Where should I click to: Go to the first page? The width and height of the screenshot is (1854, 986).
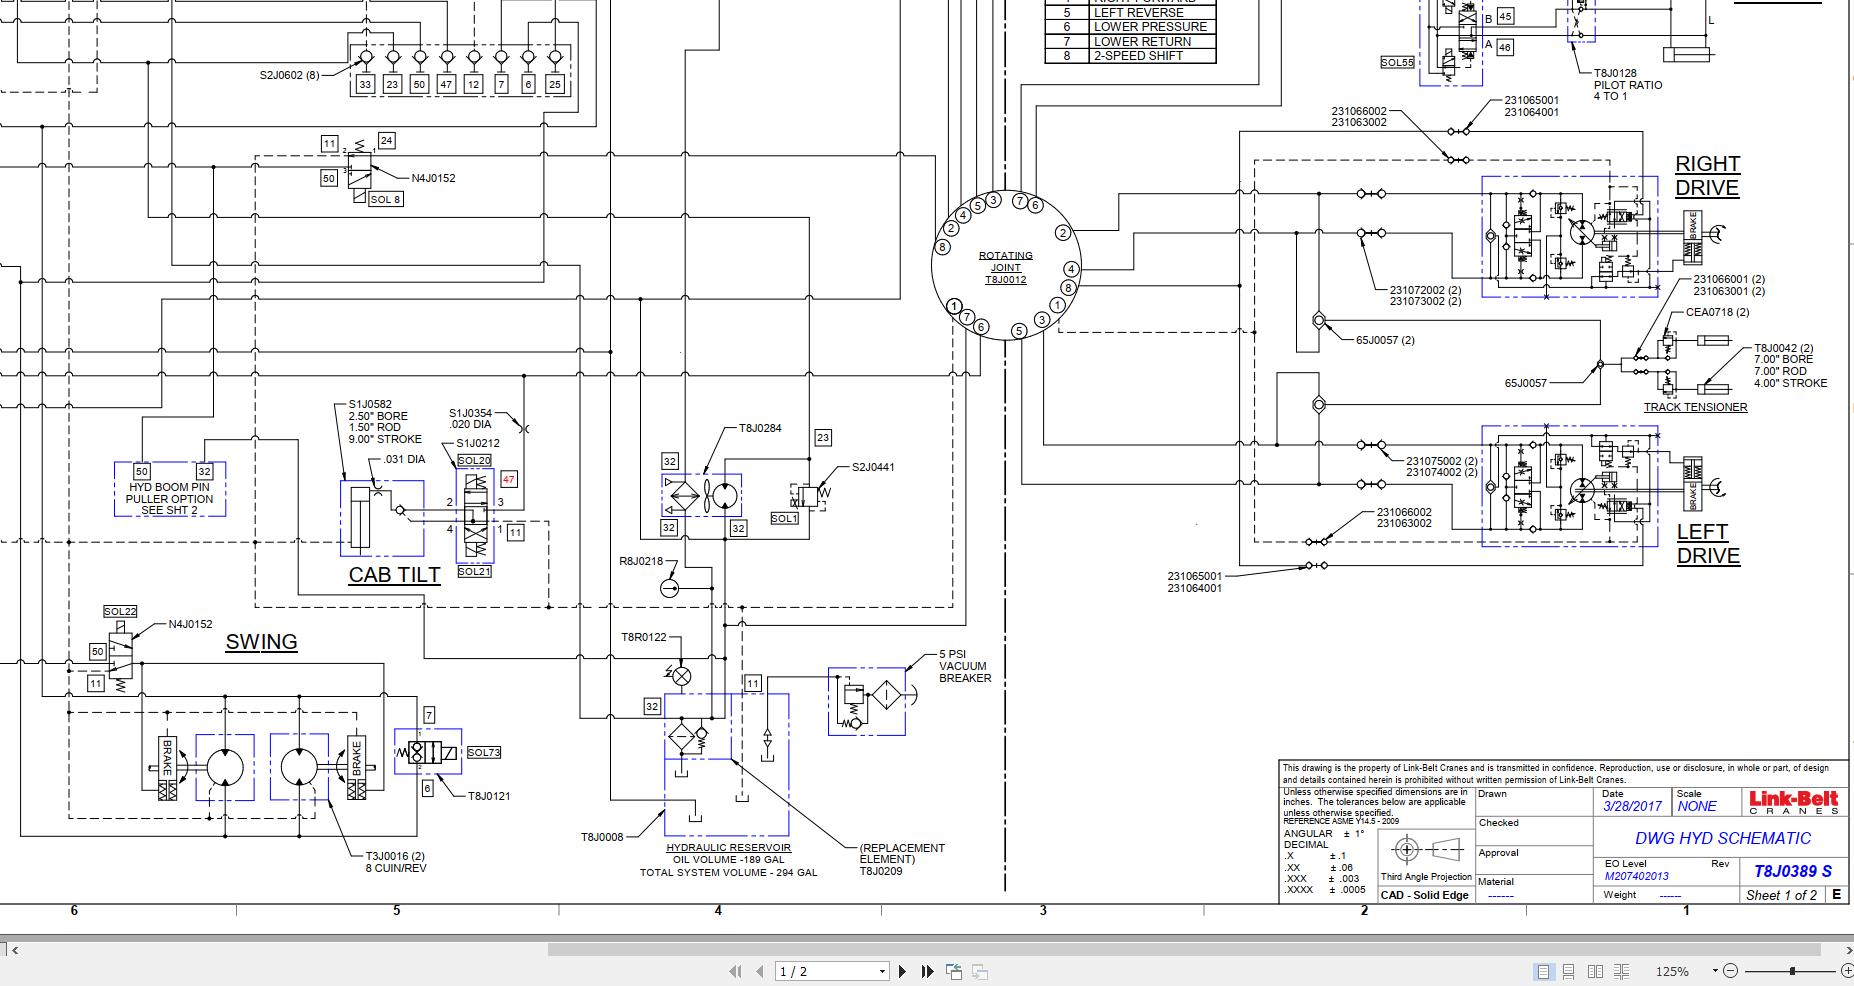click(x=736, y=971)
